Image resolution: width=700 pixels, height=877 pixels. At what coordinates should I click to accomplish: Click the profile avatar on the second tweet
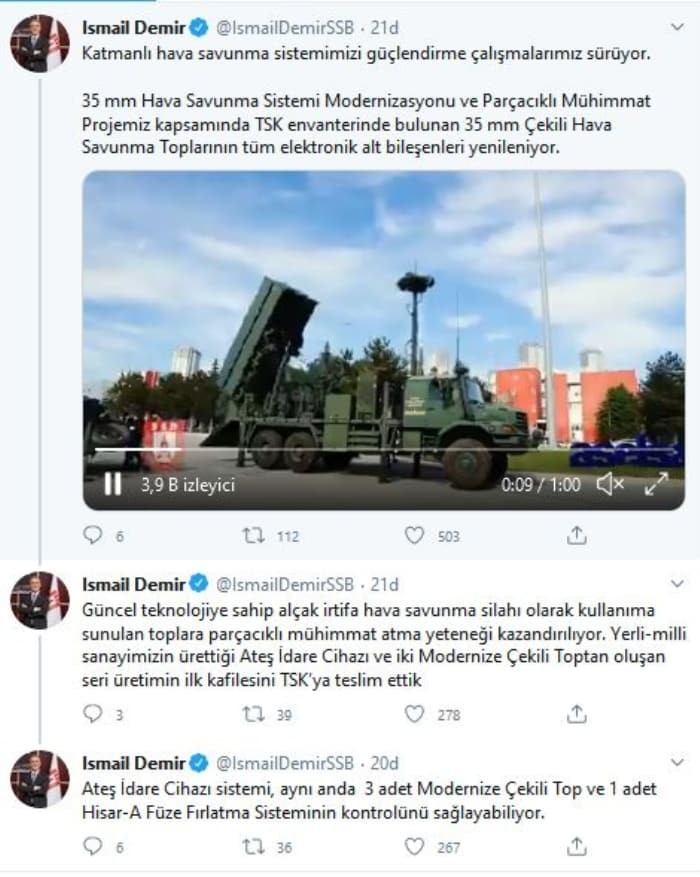(x=40, y=600)
